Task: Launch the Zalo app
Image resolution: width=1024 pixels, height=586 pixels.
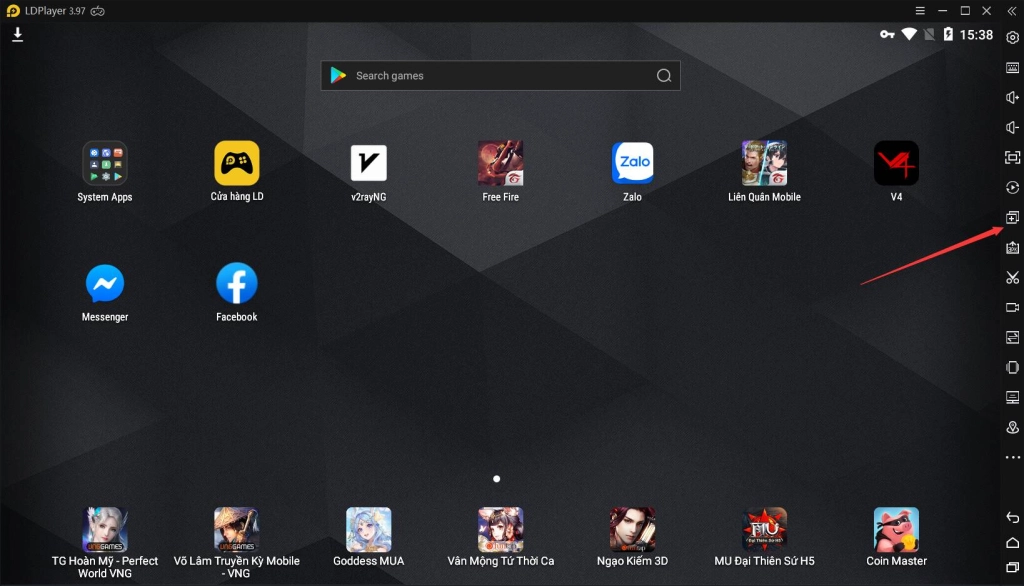Action: pyautogui.click(x=632, y=163)
